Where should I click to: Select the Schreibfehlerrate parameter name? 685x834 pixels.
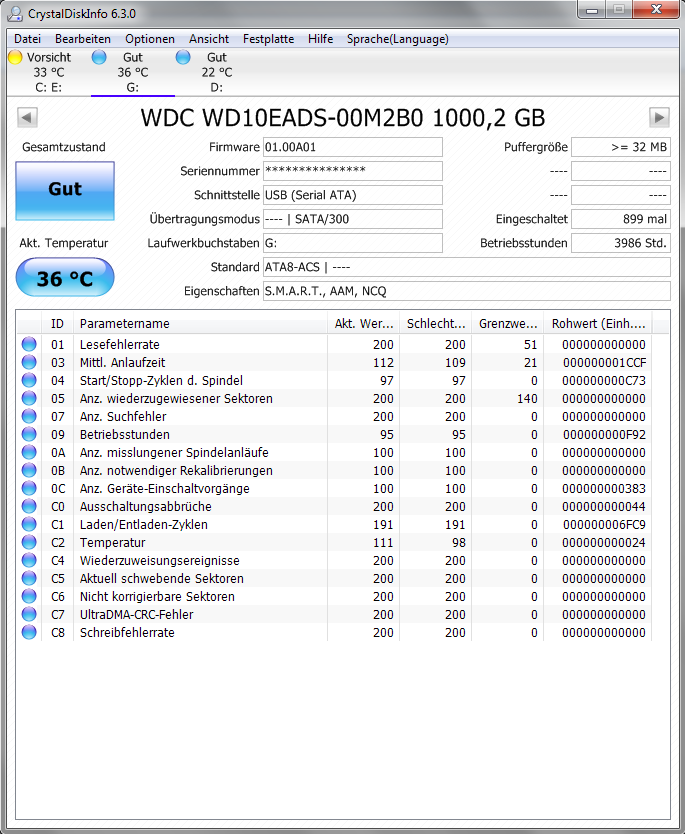pos(127,633)
